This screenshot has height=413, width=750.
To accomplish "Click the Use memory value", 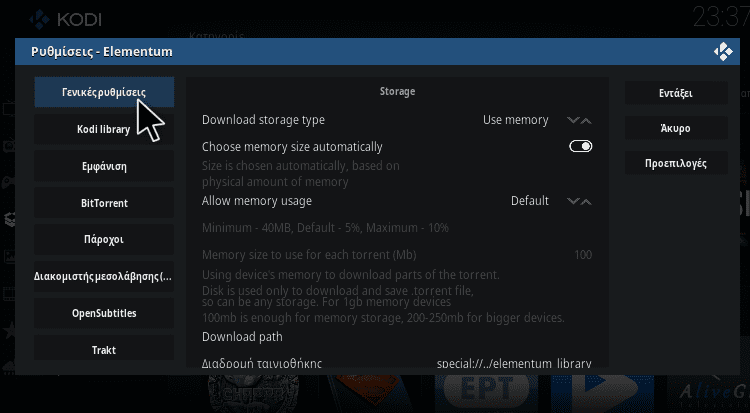I will coord(516,120).
